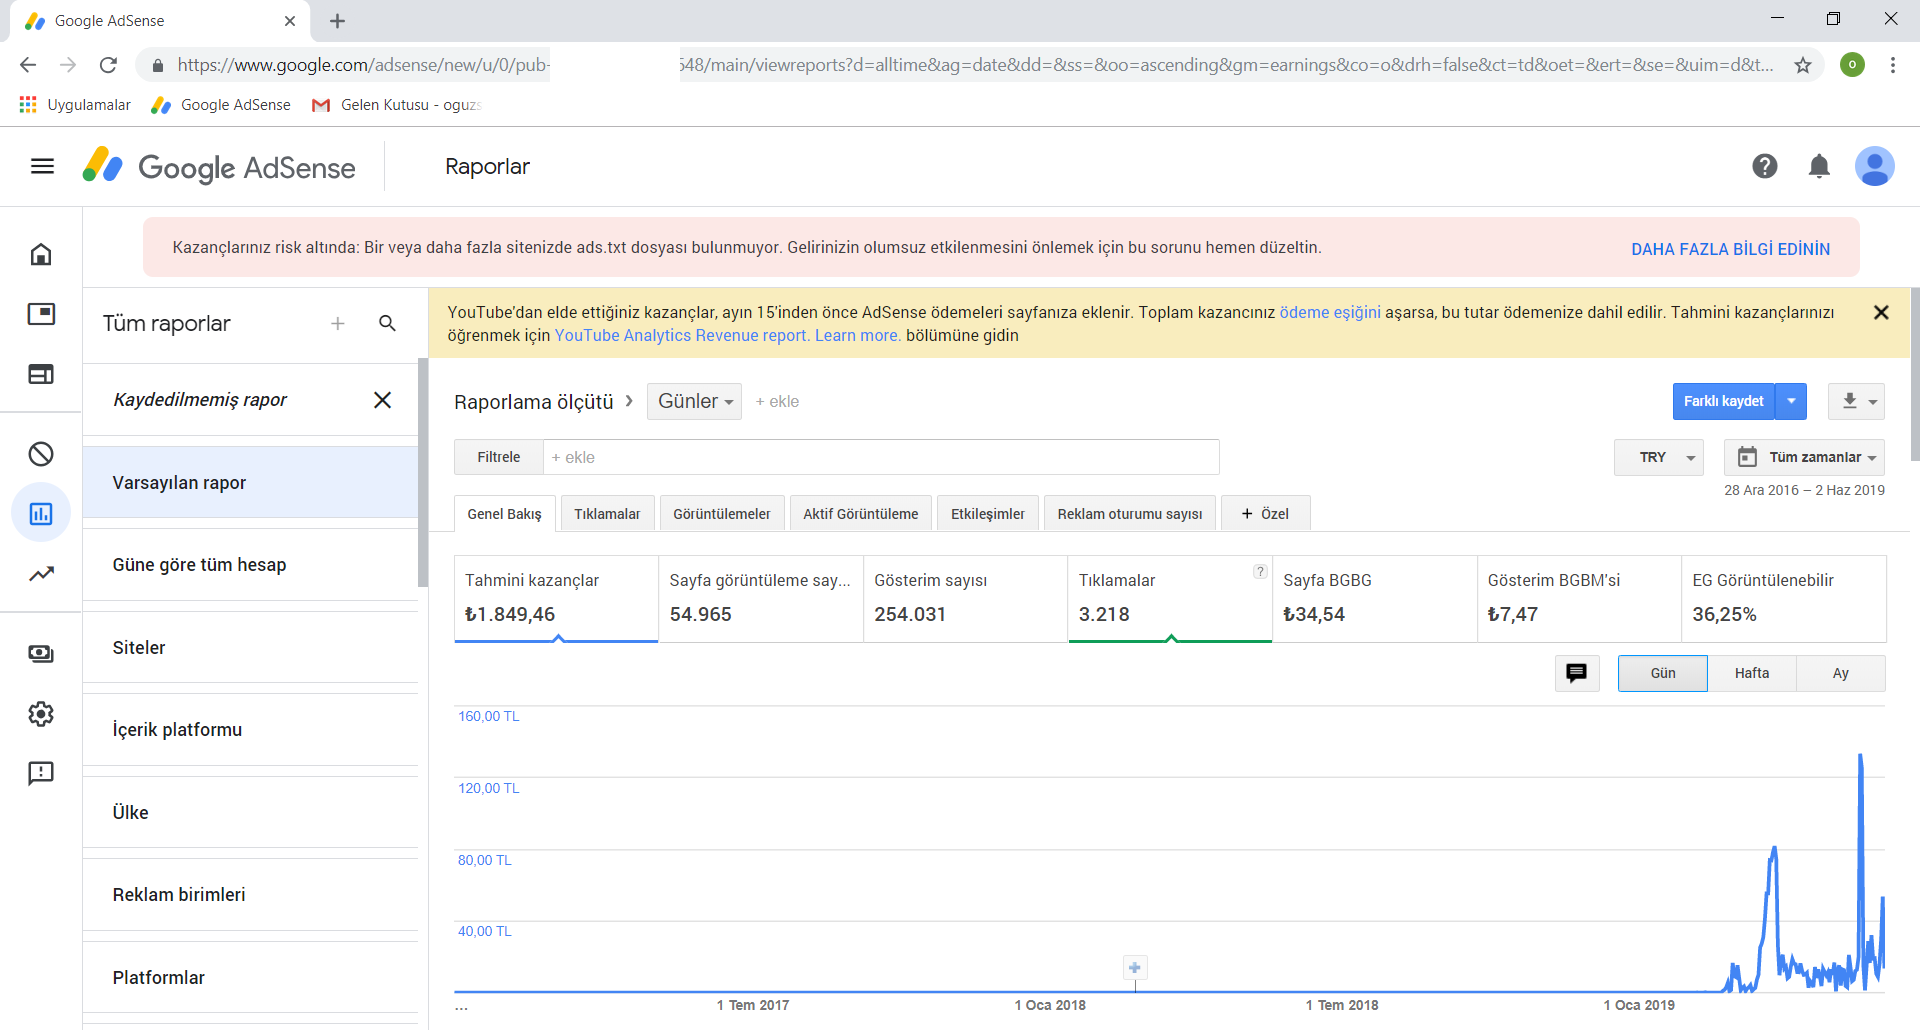This screenshot has height=1030, width=1920.
Task: Open the Tüm zamanlar date range picker
Action: [1804, 457]
